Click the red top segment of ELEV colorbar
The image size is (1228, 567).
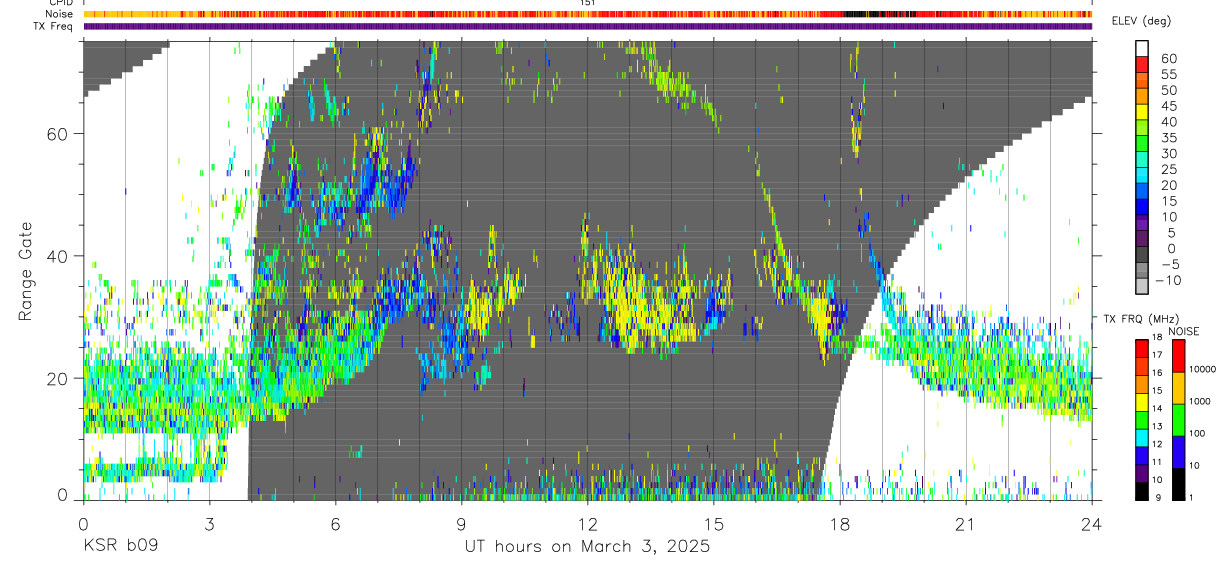click(x=1142, y=64)
